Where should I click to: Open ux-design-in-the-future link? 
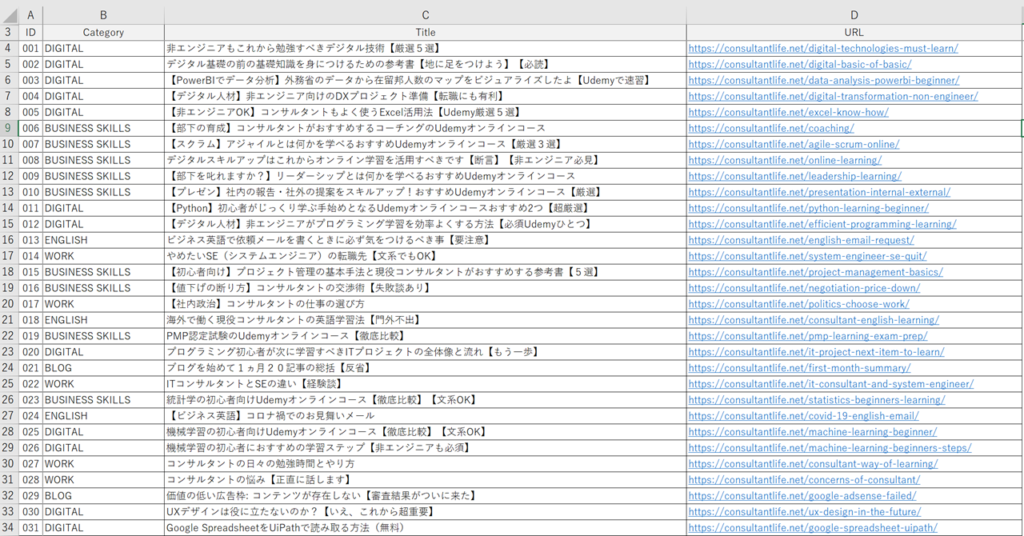pyautogui.click(x=805, y=512)
